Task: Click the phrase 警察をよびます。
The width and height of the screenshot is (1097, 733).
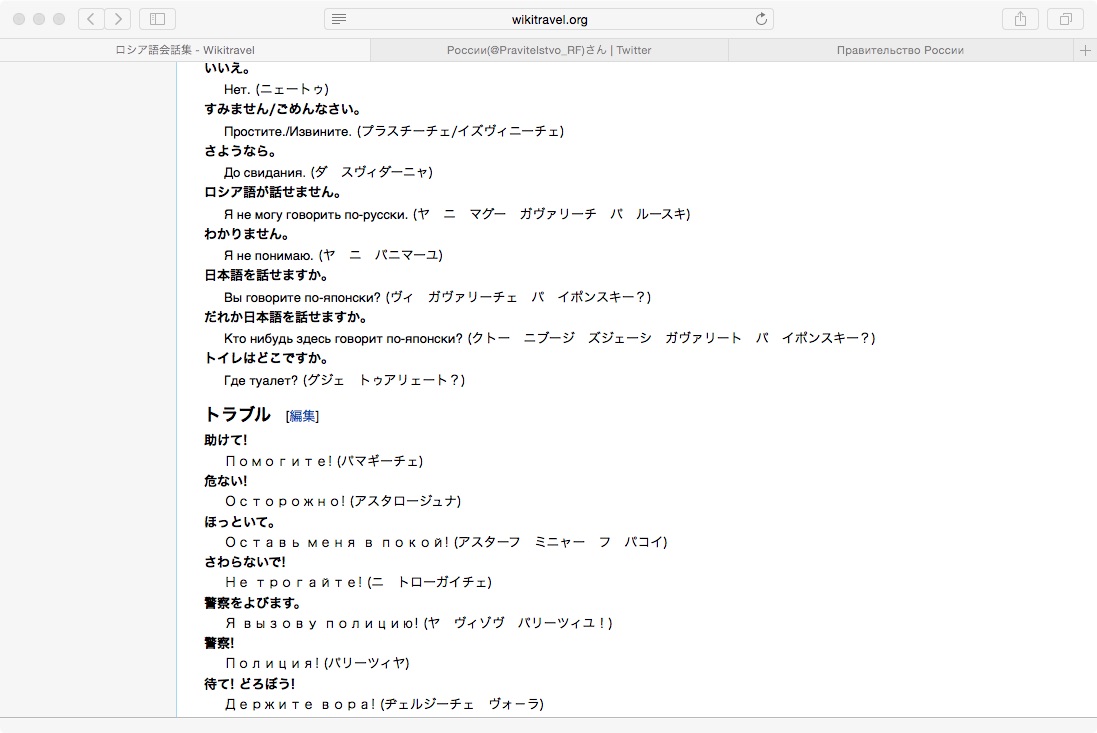Action: point(253,603)
